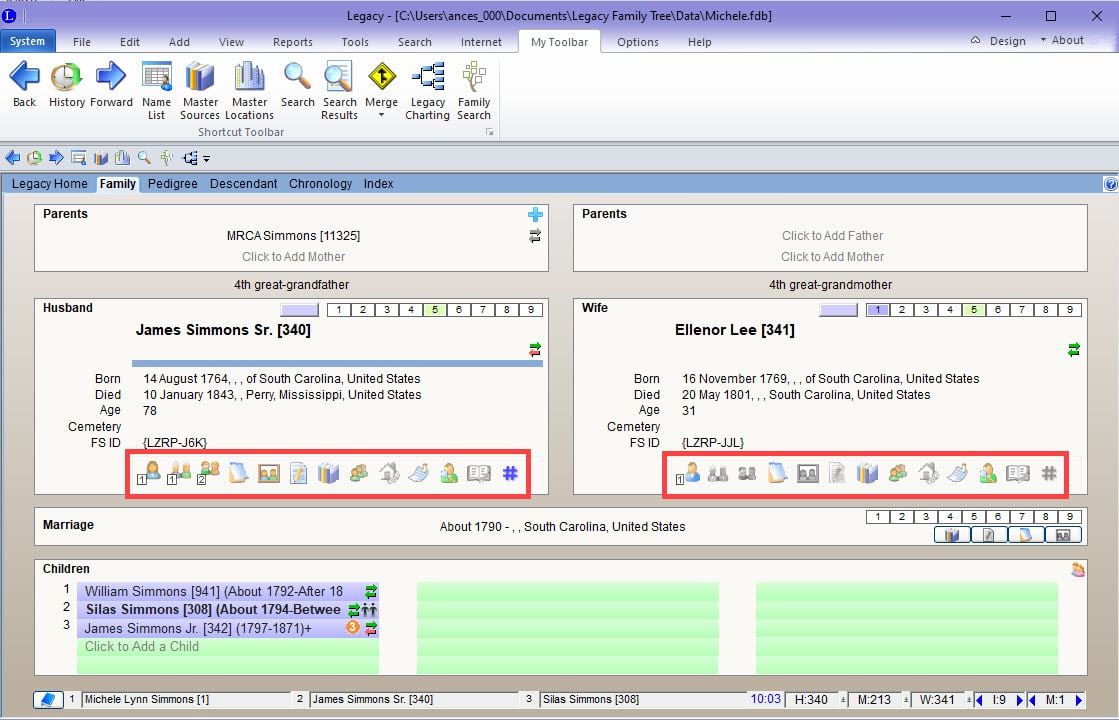Open marriage pictures icon button
Image resolution: width=1119 pixels, height=720 pixels.
(x=1063, y=534)
